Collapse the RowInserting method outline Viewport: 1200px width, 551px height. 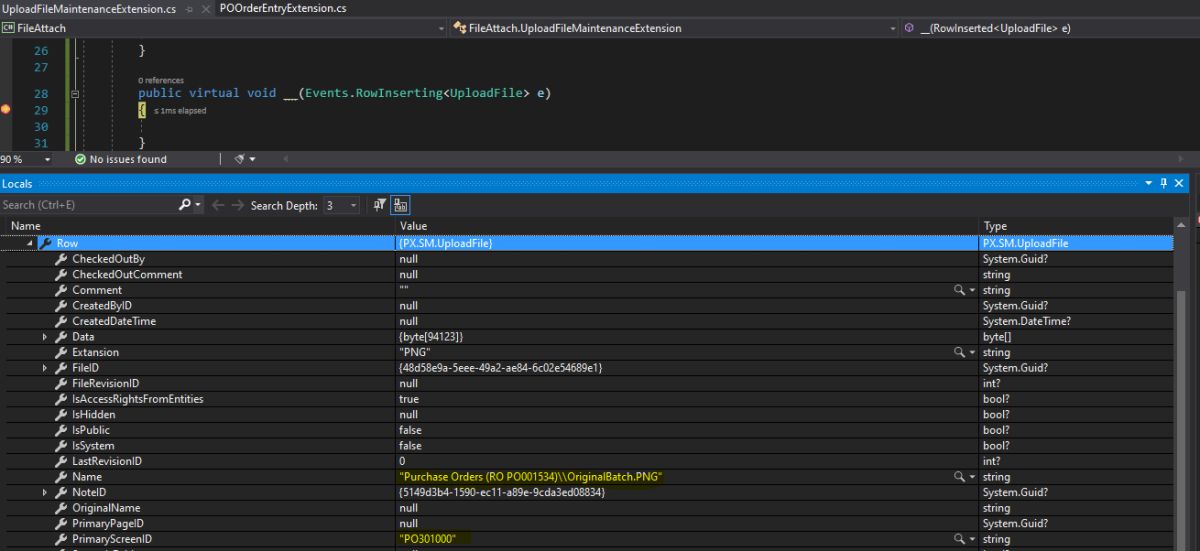[x=76, y=93]
